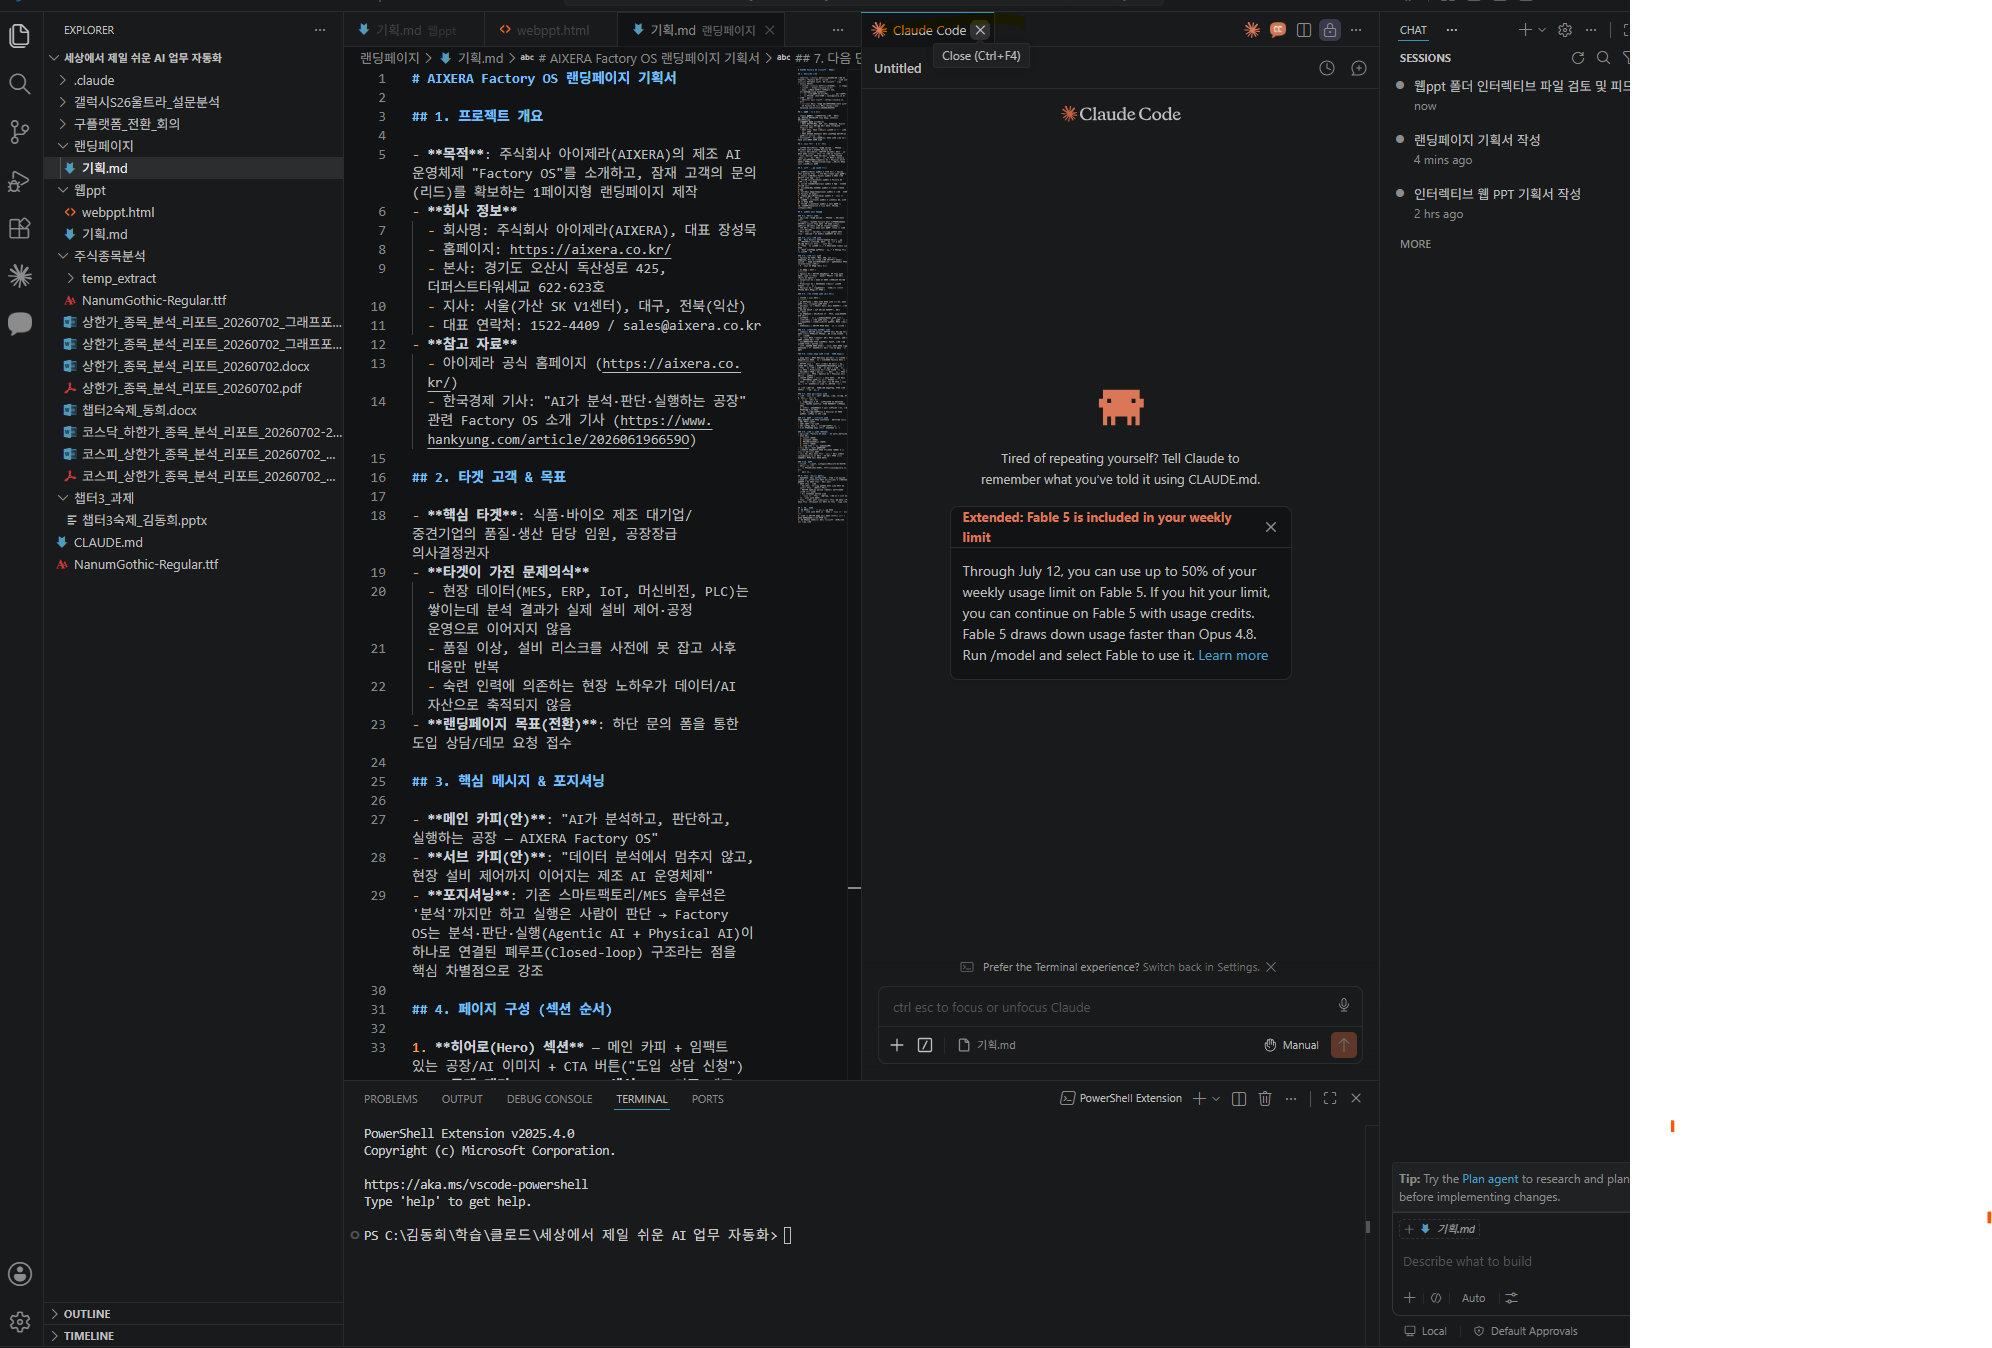Toggle Claude's Manual permission mode
Screen dimensions: 1992x1348
[x=1291, y=1045]
